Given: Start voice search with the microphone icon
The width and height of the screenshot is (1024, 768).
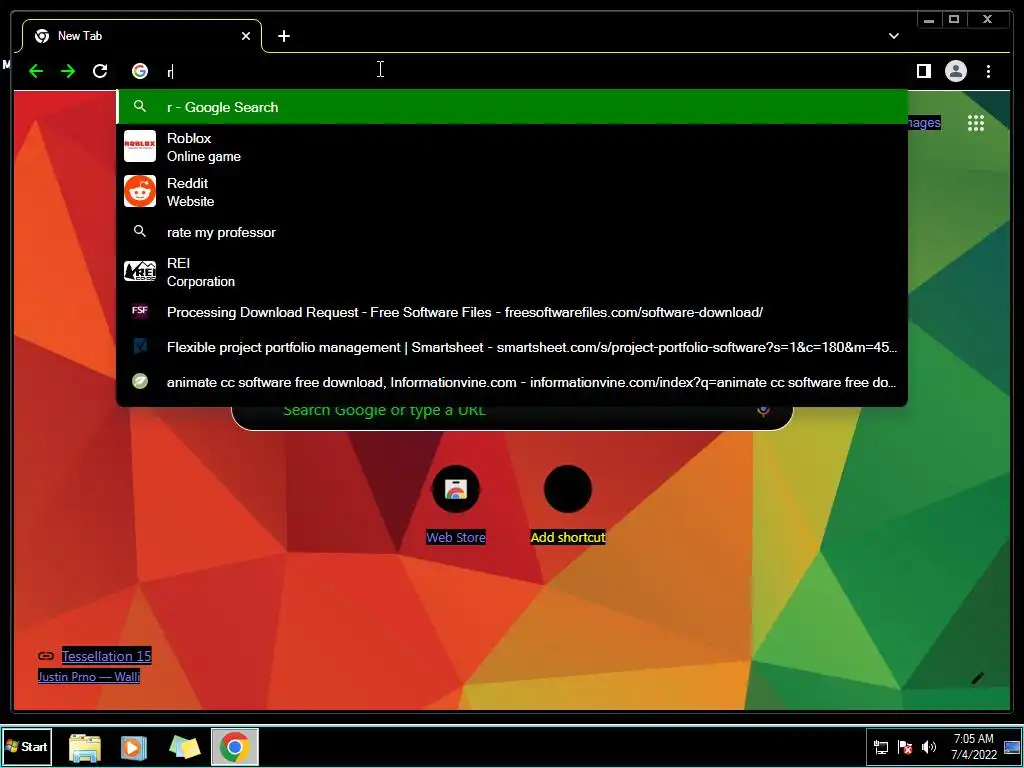Looking at the screenshot, I should [763, 411].
